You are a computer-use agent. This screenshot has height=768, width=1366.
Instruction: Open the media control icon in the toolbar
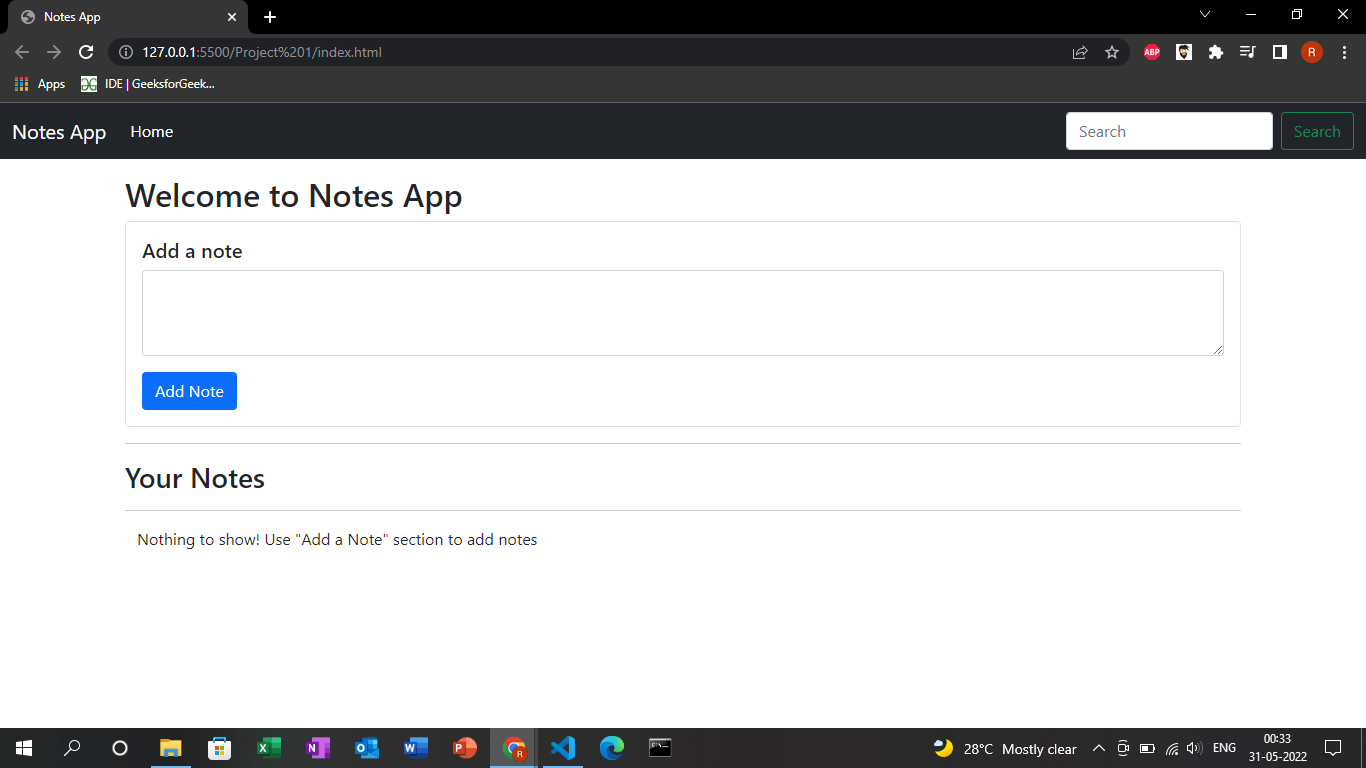[x=1248, y=52]
